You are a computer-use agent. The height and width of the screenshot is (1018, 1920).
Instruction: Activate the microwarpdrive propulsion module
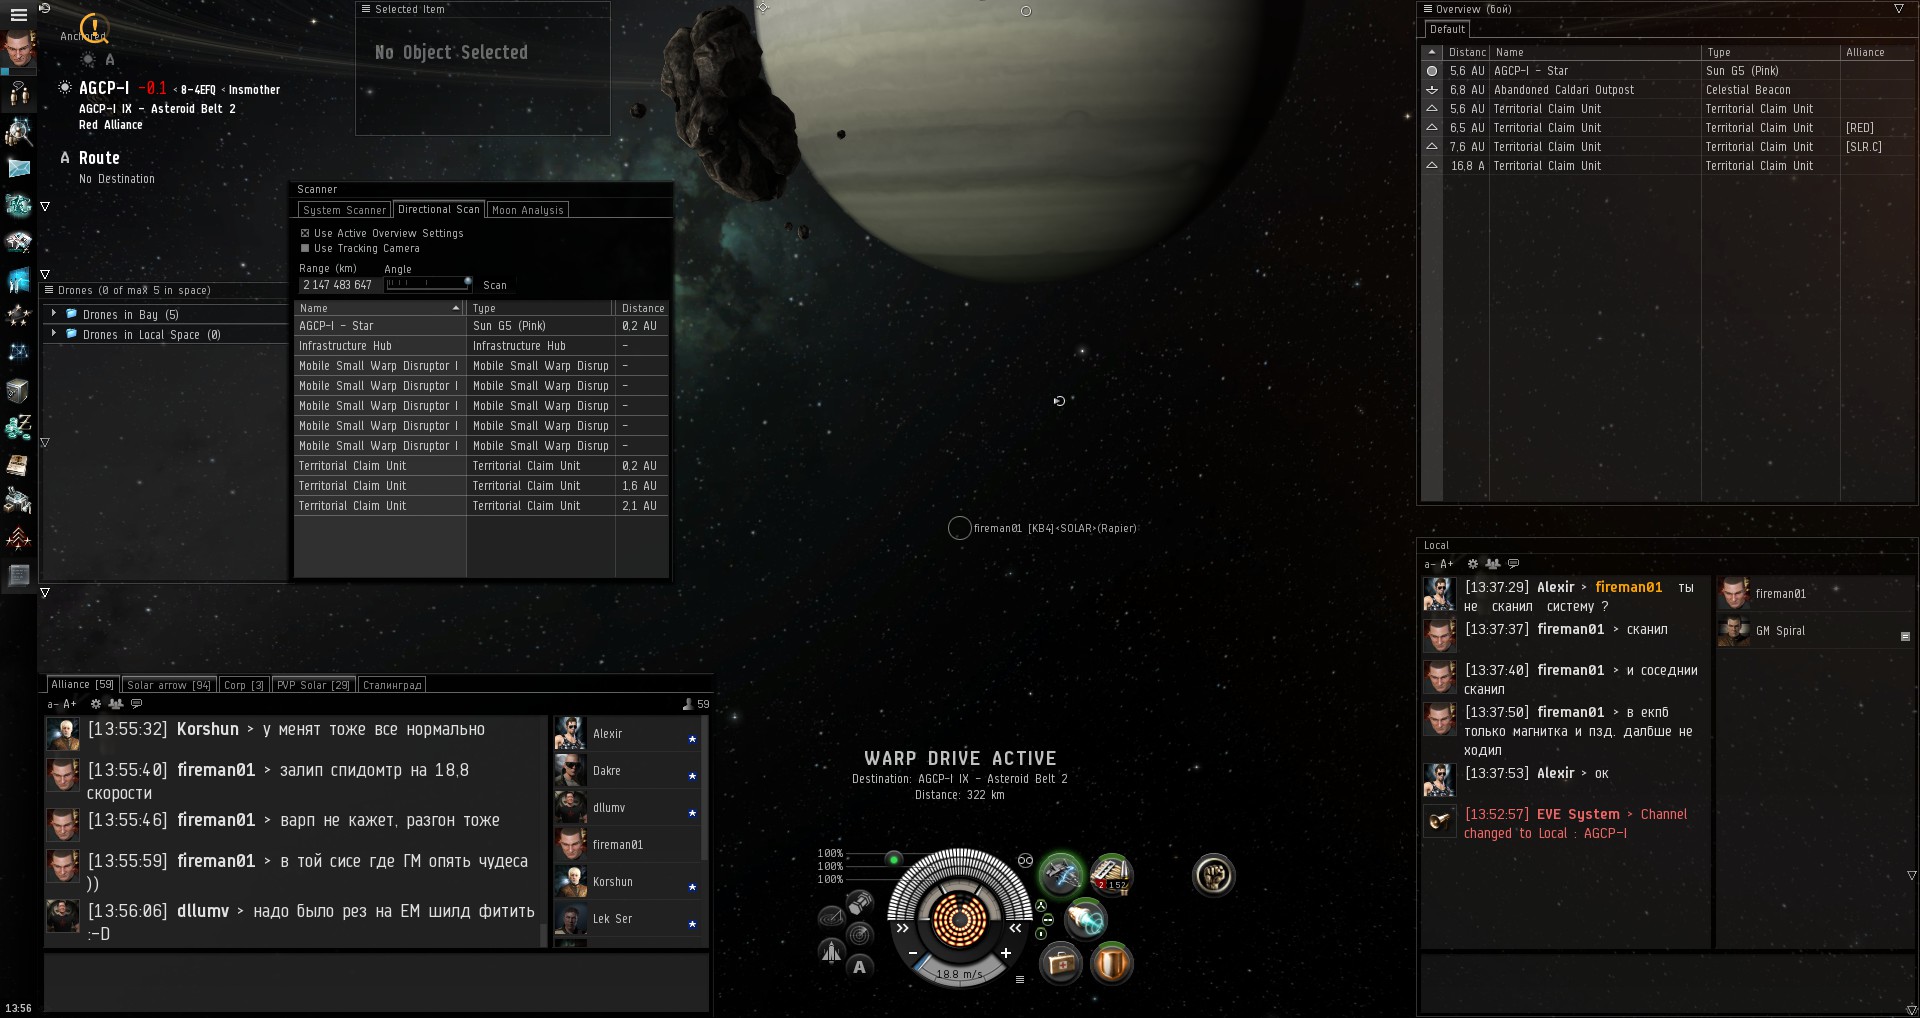pyautogui.click(x=1086, y=919)
